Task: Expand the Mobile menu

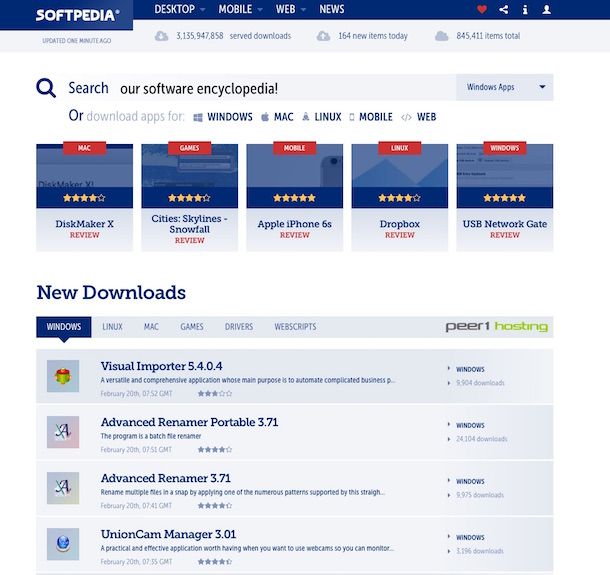Action: coord(240,9)
